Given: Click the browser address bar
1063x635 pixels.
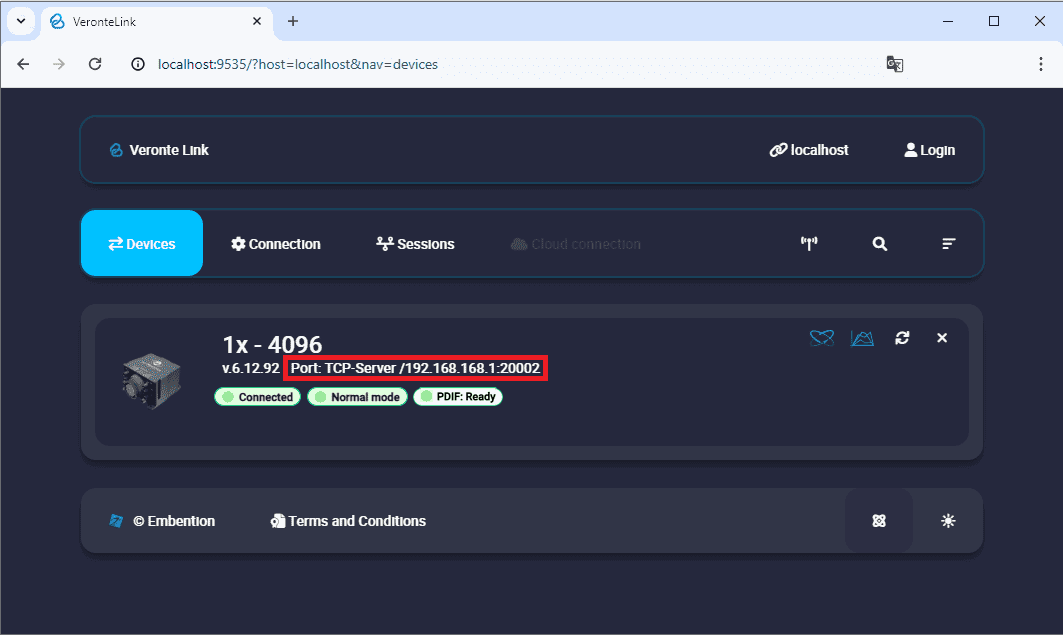Looking at the screenshot, I should [500, 64].
